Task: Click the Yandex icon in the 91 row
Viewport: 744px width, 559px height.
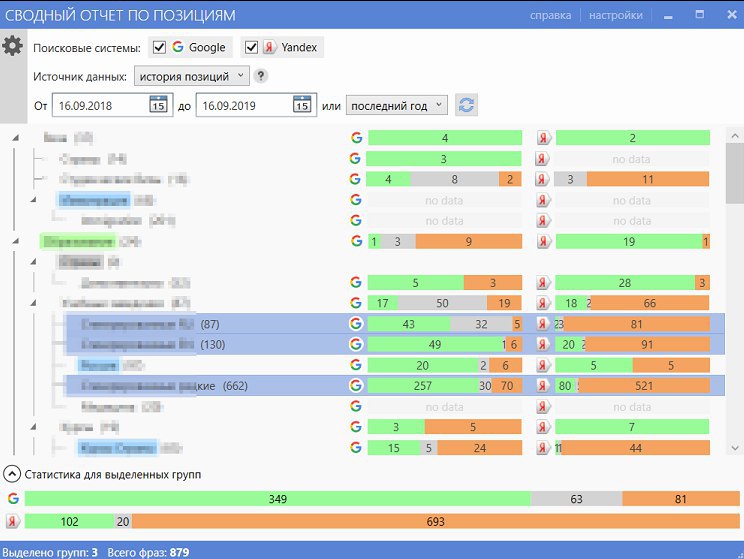Action: [543, 344]
